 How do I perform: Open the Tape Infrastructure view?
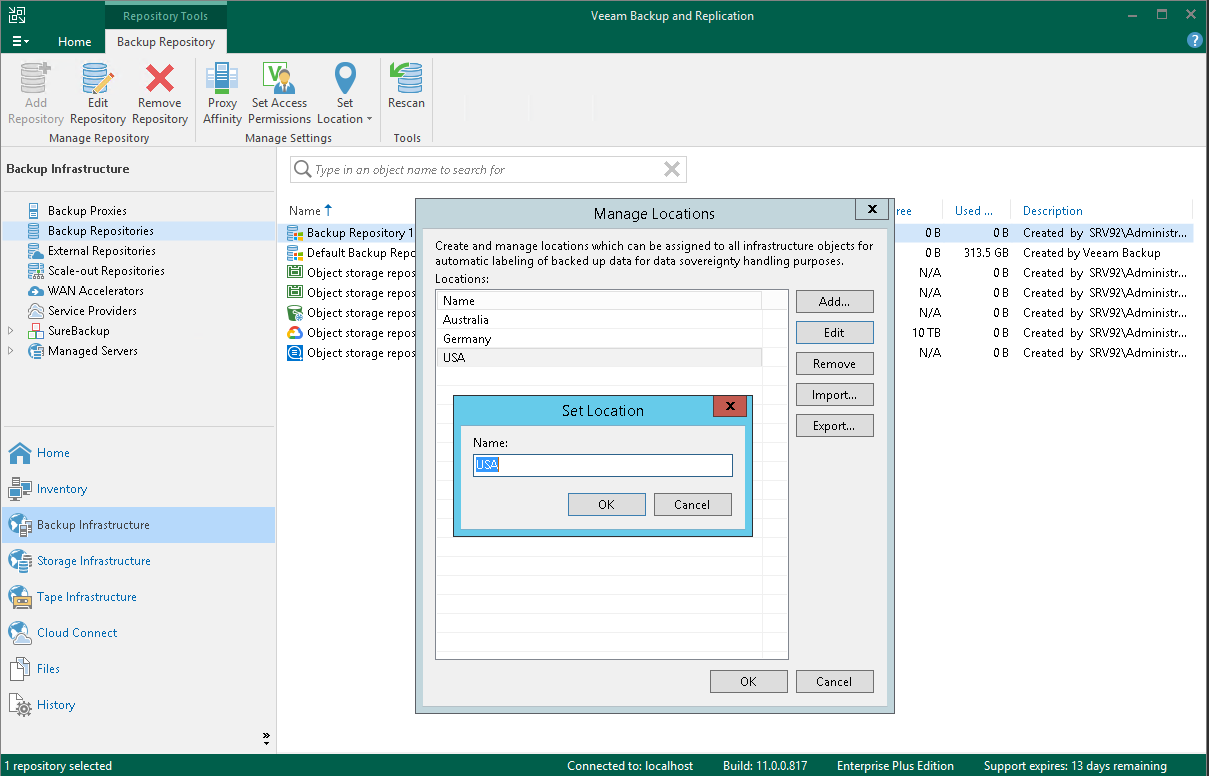point(86,597)
